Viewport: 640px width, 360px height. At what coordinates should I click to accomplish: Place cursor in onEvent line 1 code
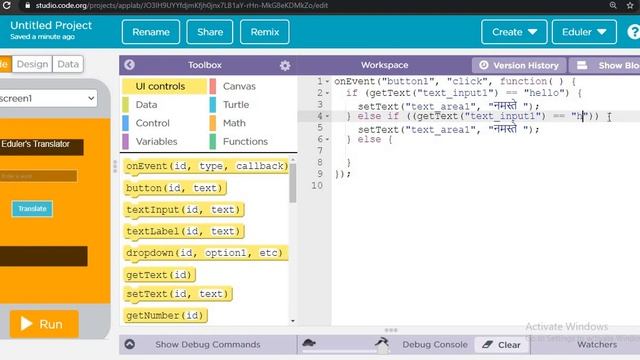tap(455, 82)
